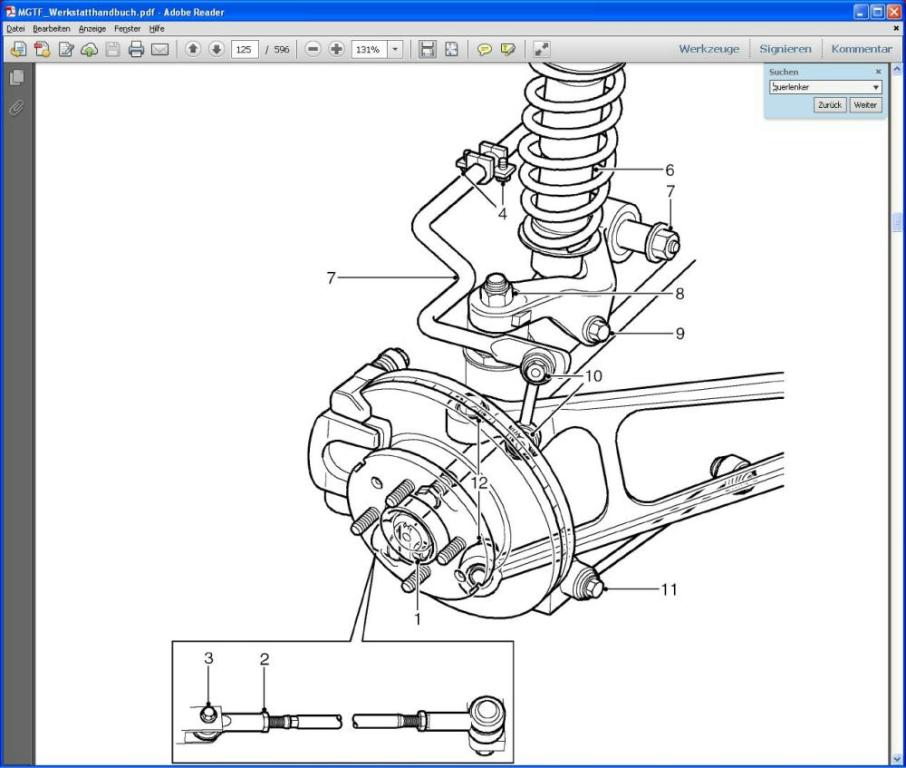Screen dimensions: 906x768
Task: Click the page number input field
Action: click(245, 49)
